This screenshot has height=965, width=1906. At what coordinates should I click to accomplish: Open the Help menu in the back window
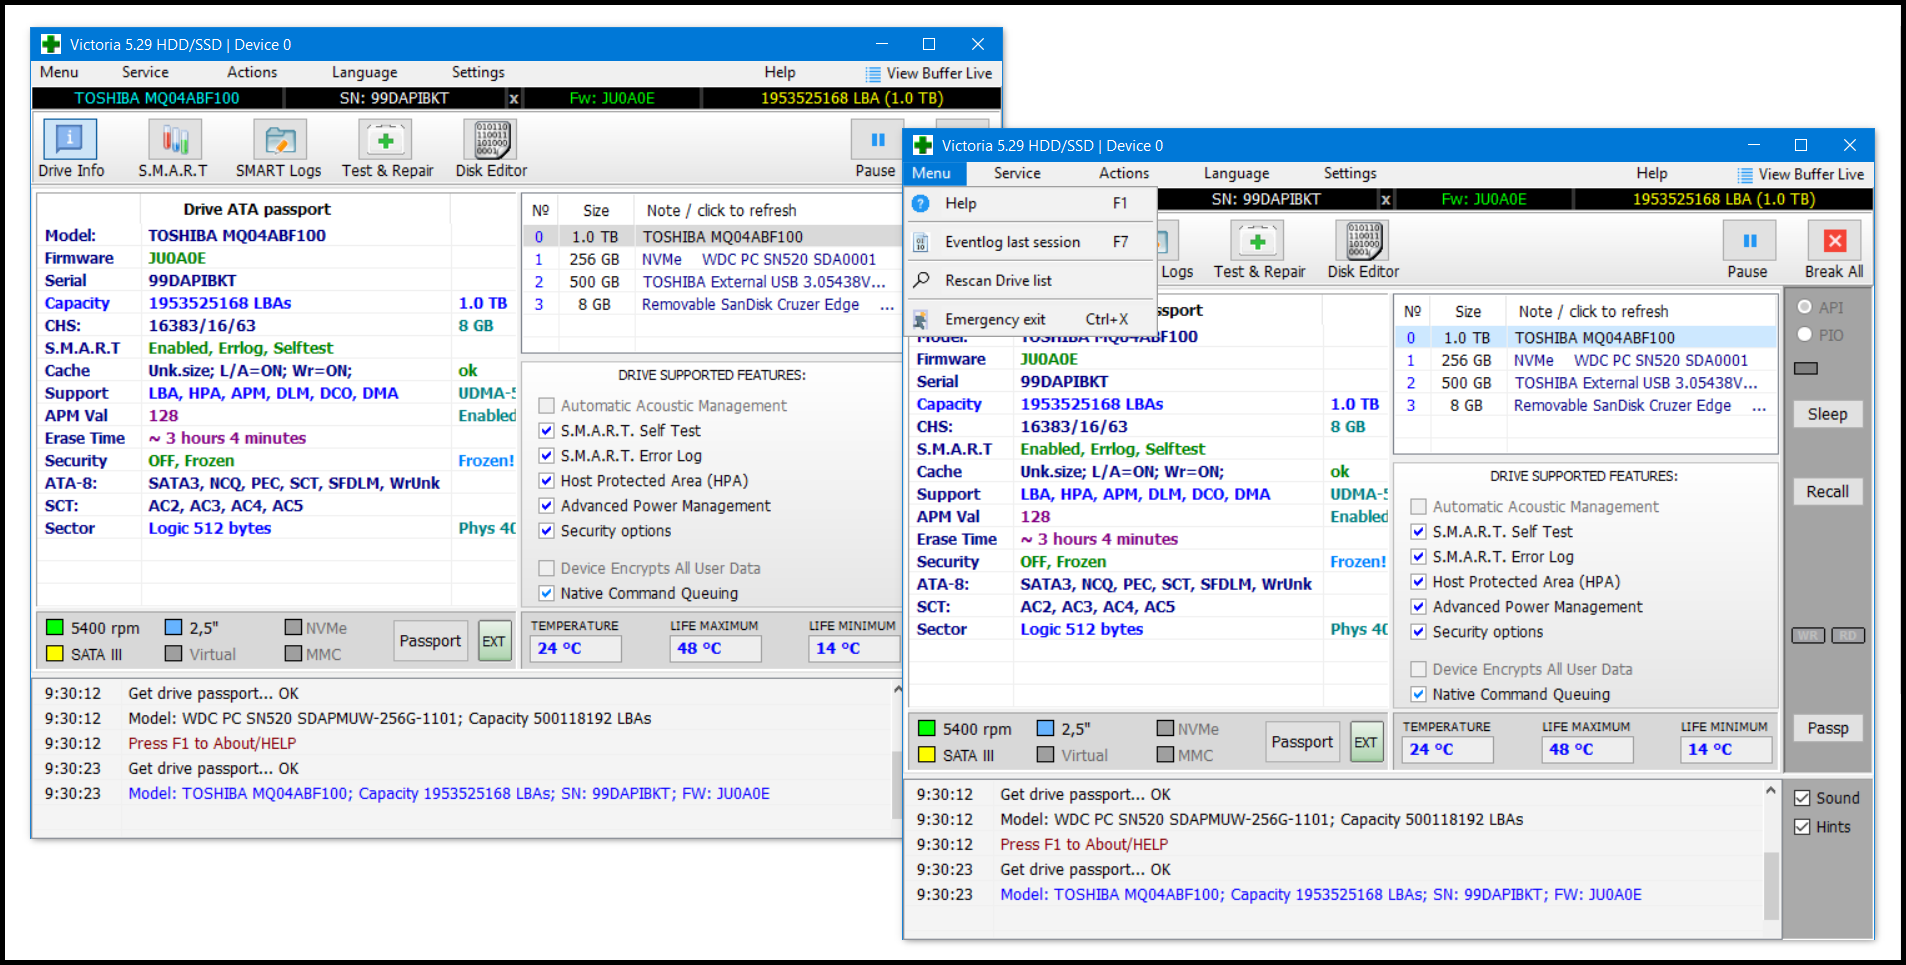click(x=780, y=72)
